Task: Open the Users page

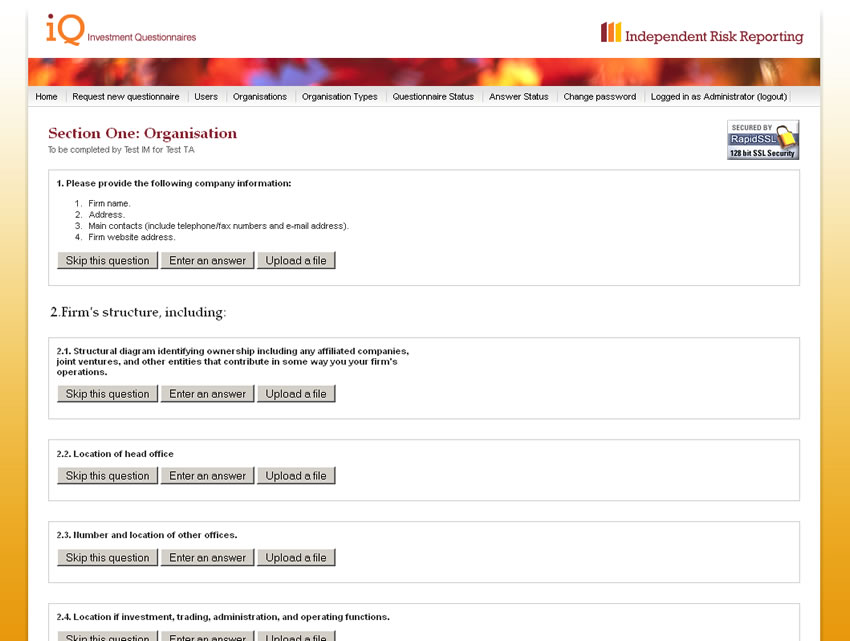Action: coord(206,97)
